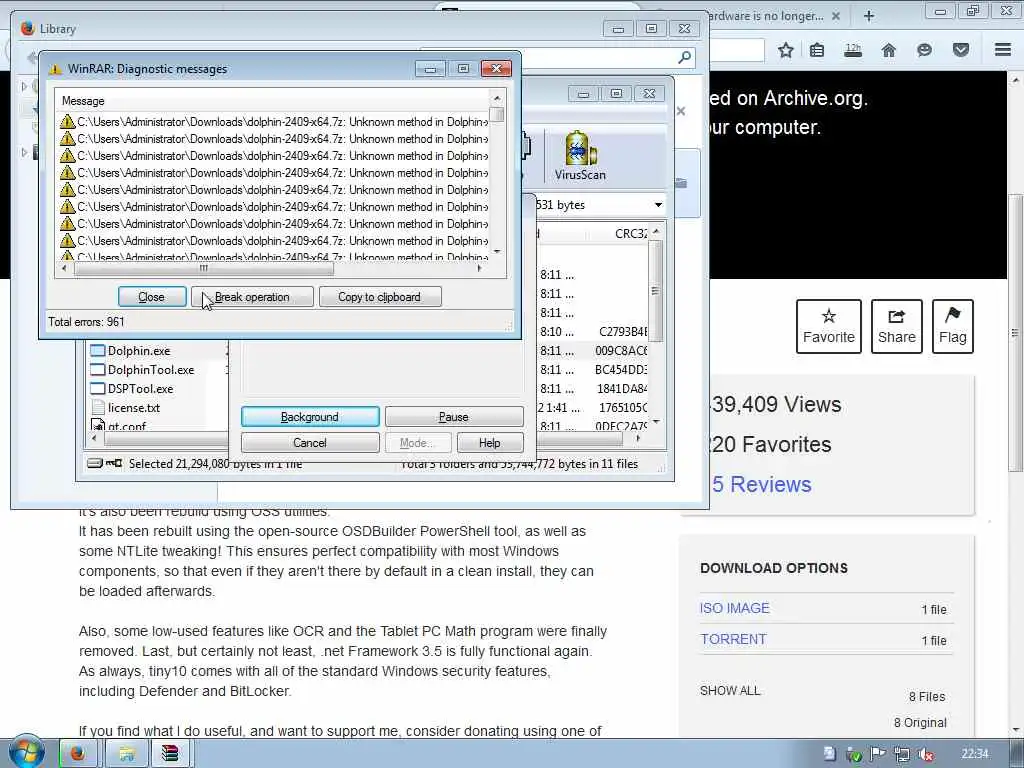Open the Action Center flag tray icon

click(877, 754)
